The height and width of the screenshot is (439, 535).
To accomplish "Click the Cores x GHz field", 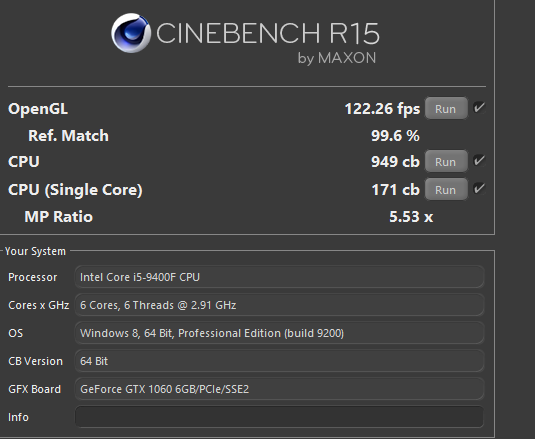I will [279, 305].
